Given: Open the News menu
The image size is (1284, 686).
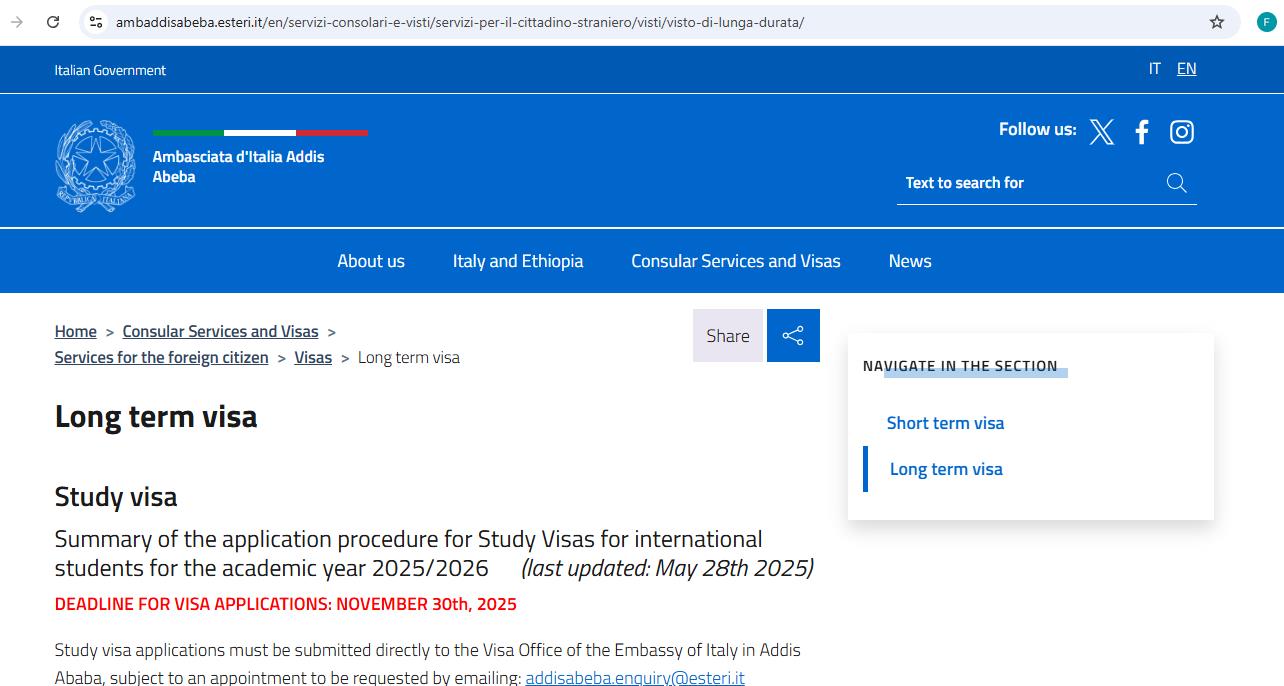Looking at the screenshot, I should 909,261.
